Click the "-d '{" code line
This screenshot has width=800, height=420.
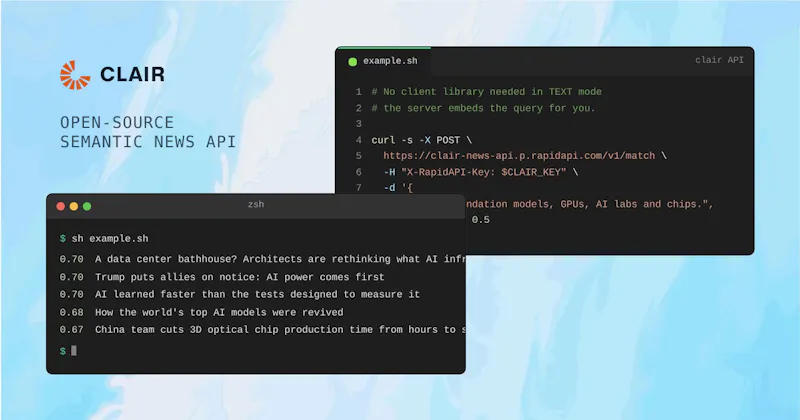(398, 188)
